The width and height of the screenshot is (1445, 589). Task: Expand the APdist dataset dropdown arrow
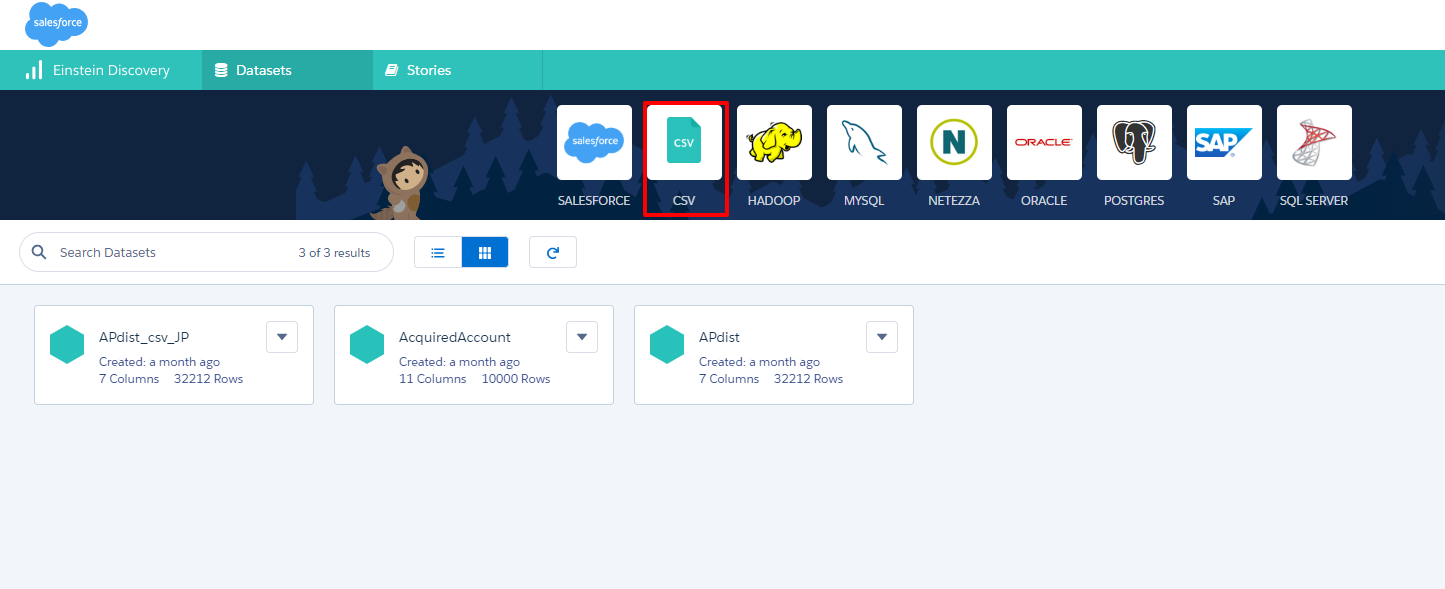coord(882,337)
